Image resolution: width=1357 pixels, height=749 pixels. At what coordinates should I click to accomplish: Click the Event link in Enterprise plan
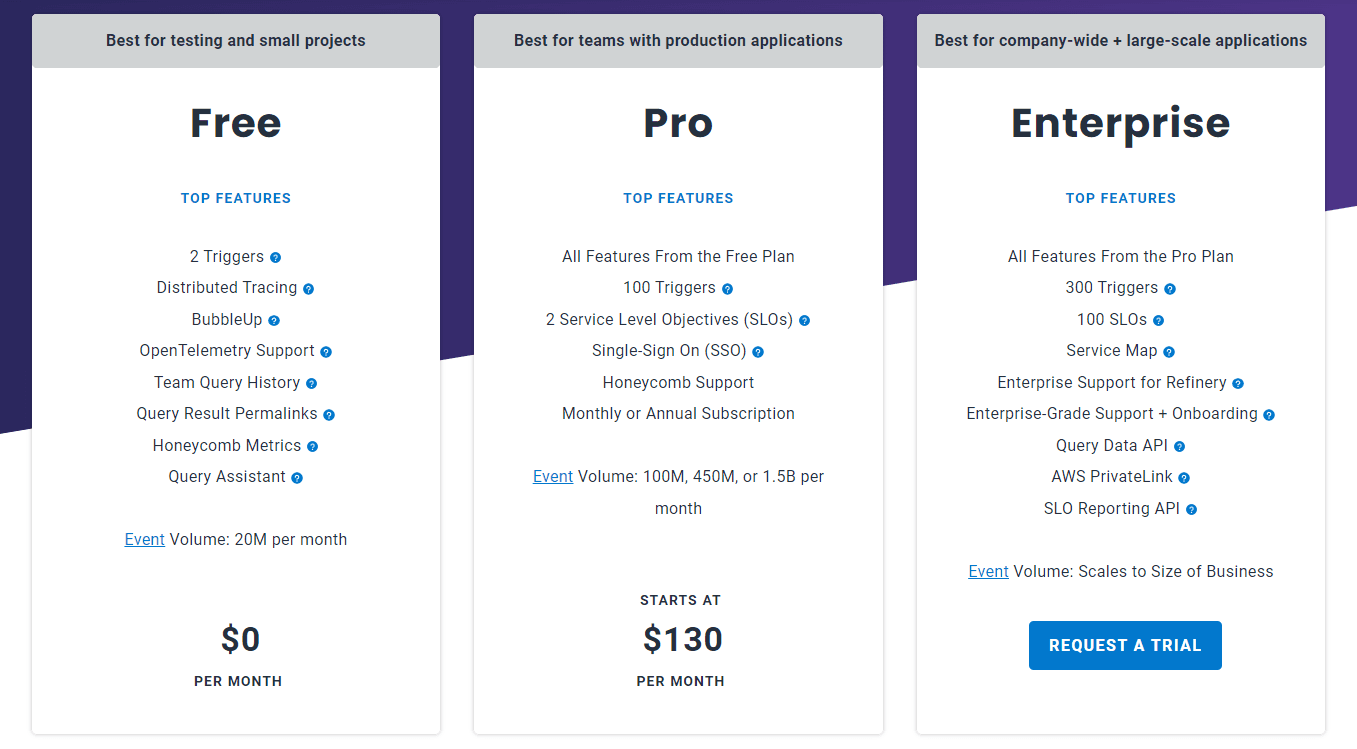click(x=988, y=572)
